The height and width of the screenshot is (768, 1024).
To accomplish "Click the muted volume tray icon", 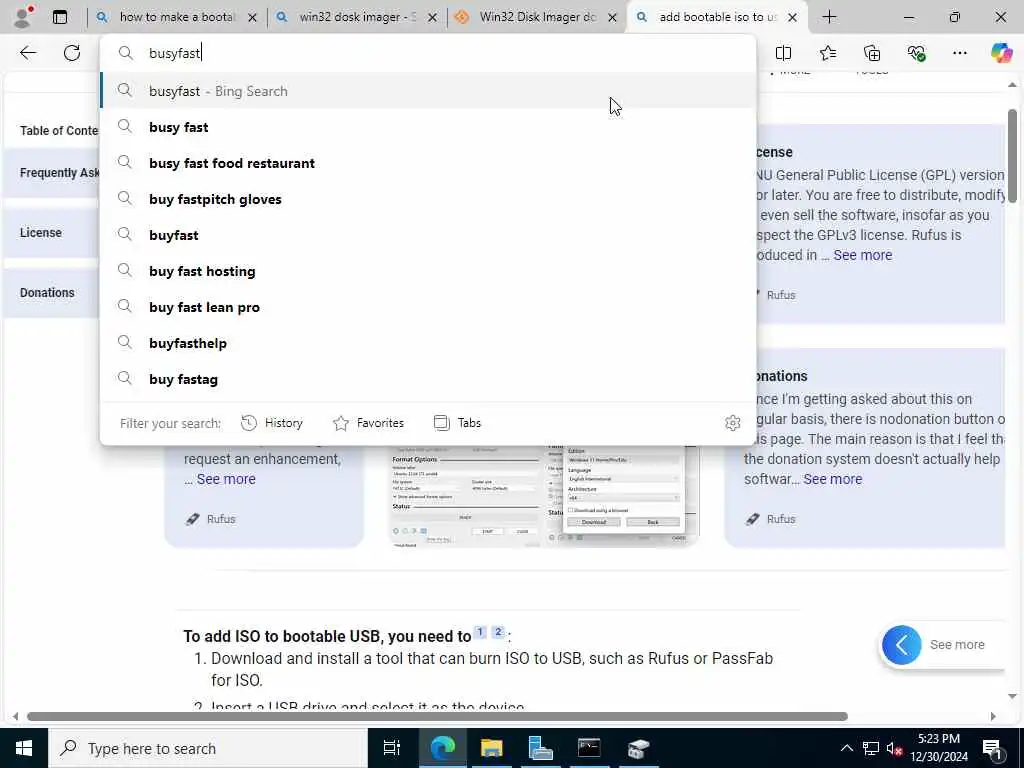I will [x=894, y=748].
